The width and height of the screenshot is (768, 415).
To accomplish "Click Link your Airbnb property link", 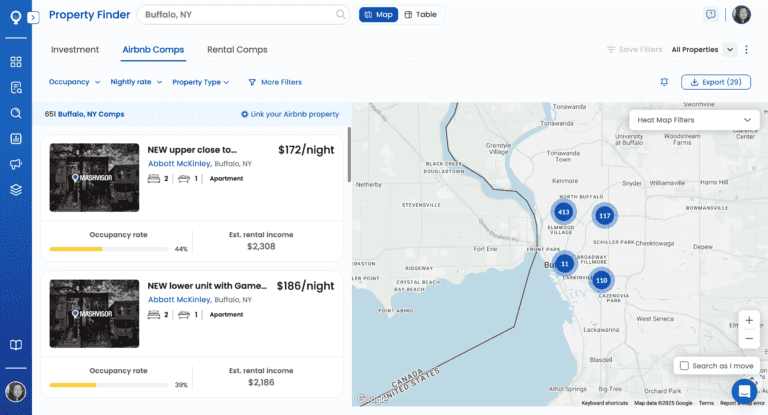I will click(x=290, y=114).
